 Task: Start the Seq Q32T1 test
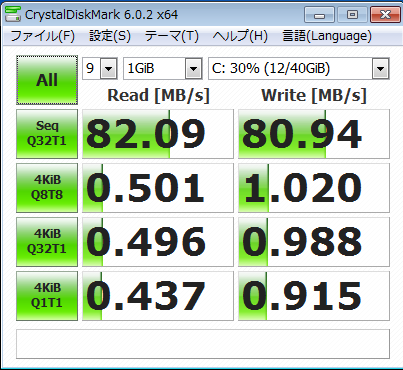click(x=47, y=134)
